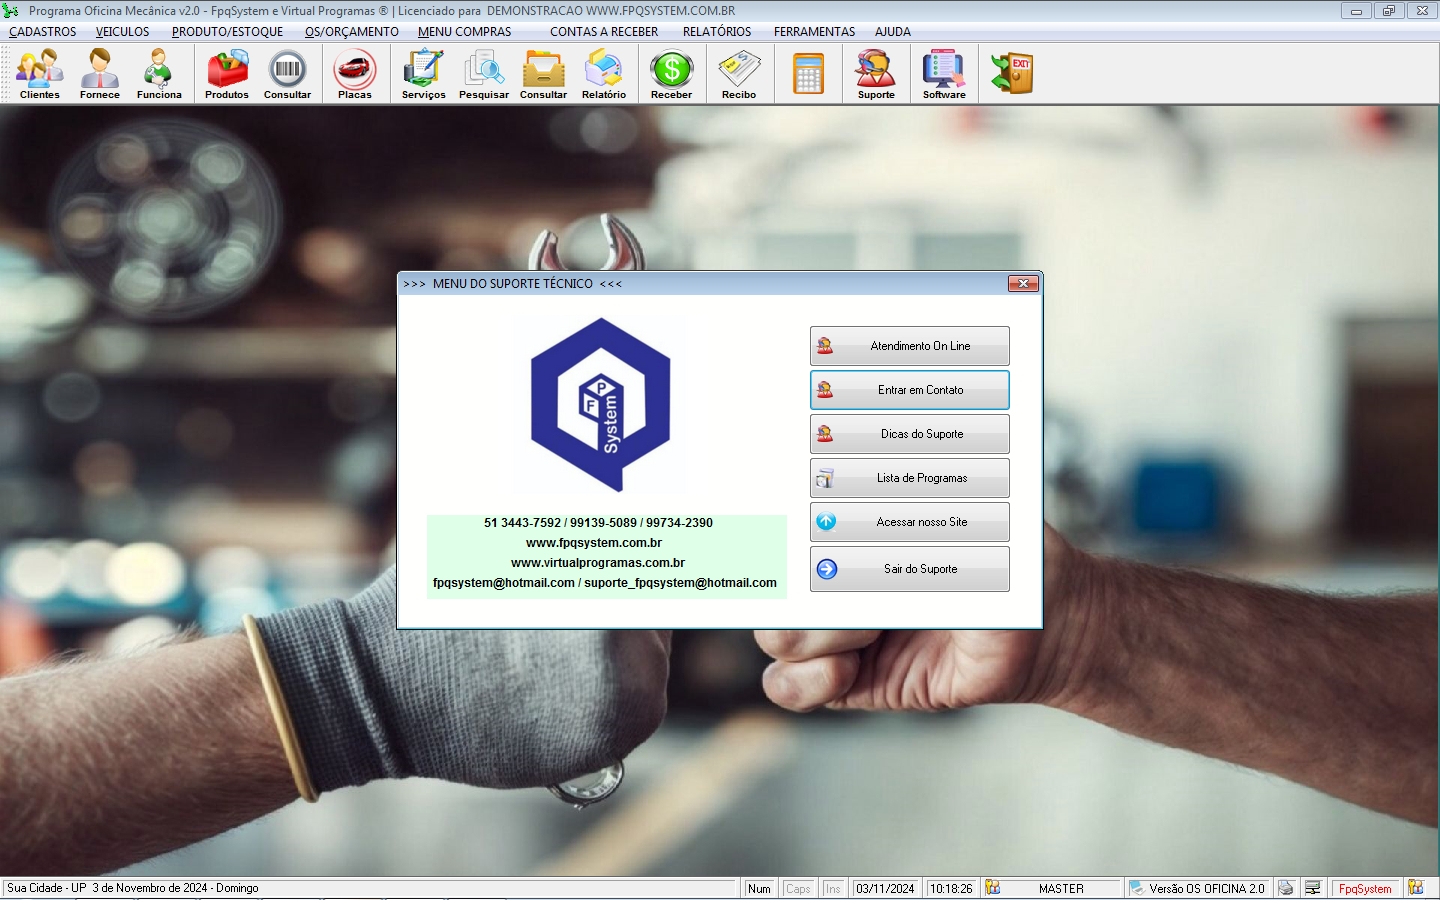Open the Serviços toolbar icon

tap(423, 74)
